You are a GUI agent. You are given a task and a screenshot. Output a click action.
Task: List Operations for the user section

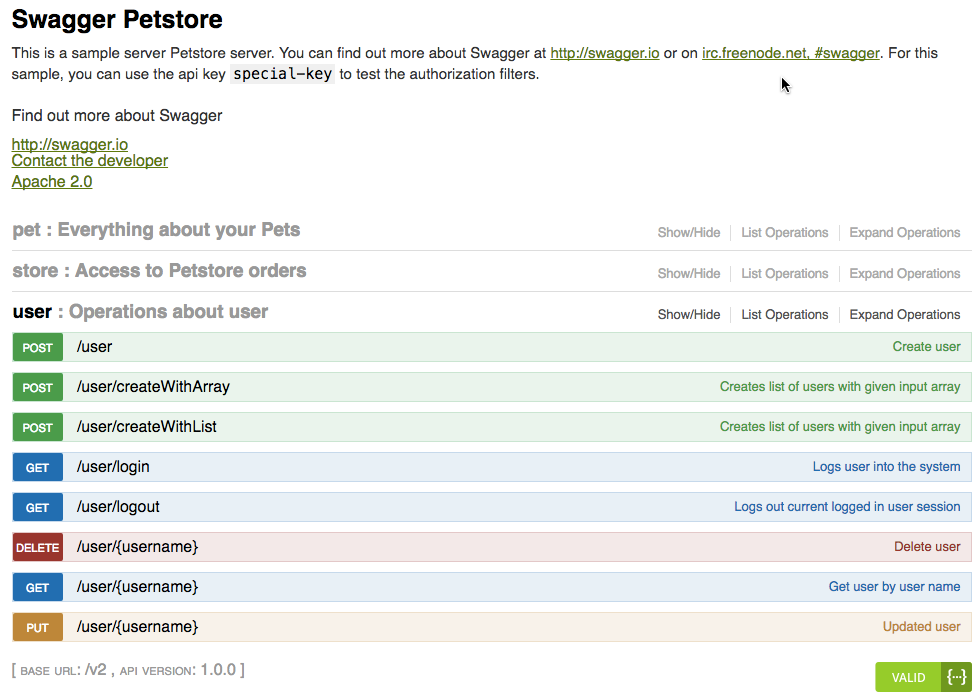(x=784, y=314)
